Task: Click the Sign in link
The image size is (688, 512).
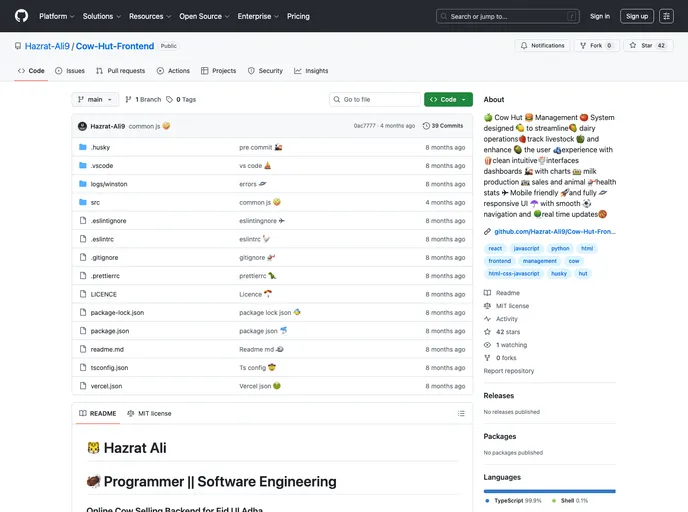Action: [x=600, y=16]
